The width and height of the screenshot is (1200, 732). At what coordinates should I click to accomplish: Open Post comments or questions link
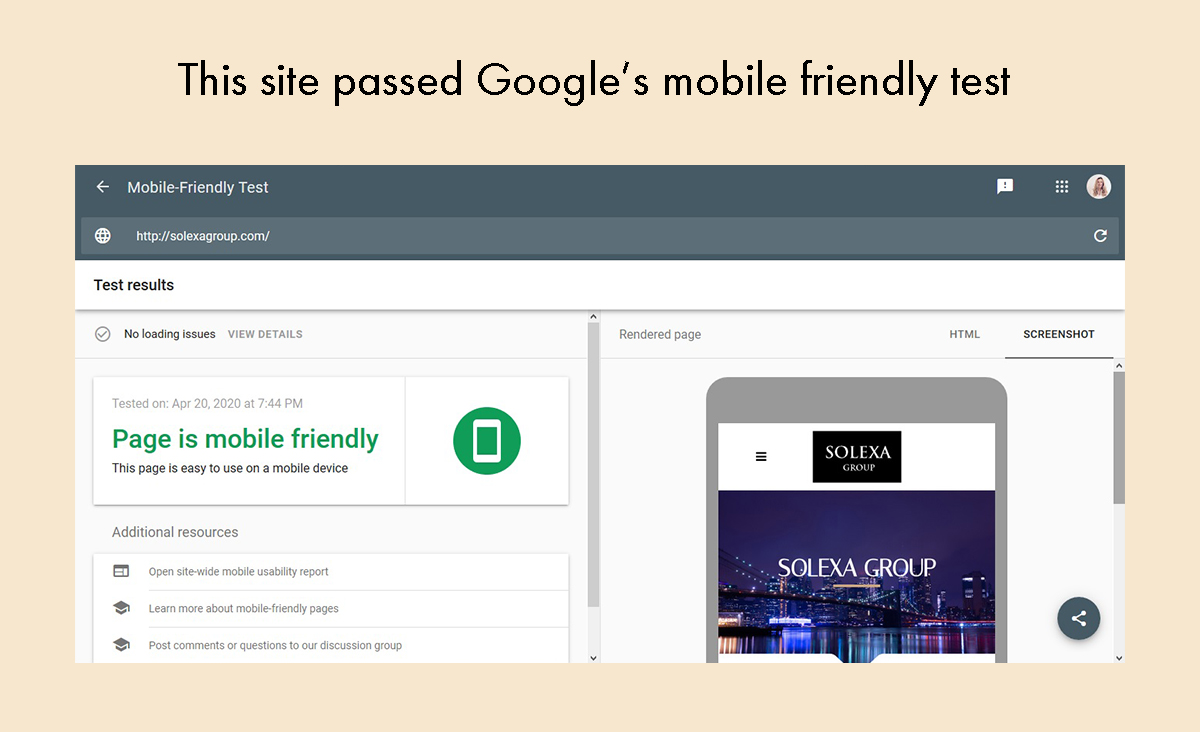click(275, 645)
